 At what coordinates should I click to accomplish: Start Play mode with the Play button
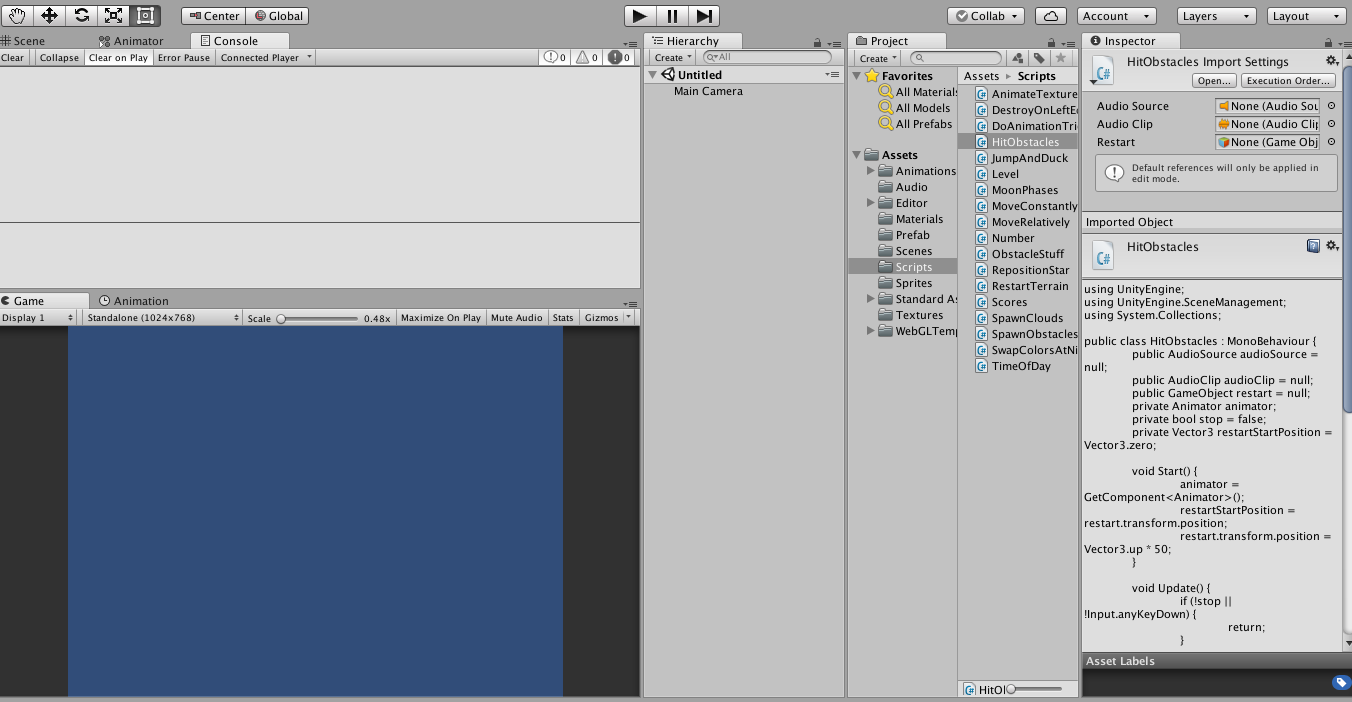(640, 16)
